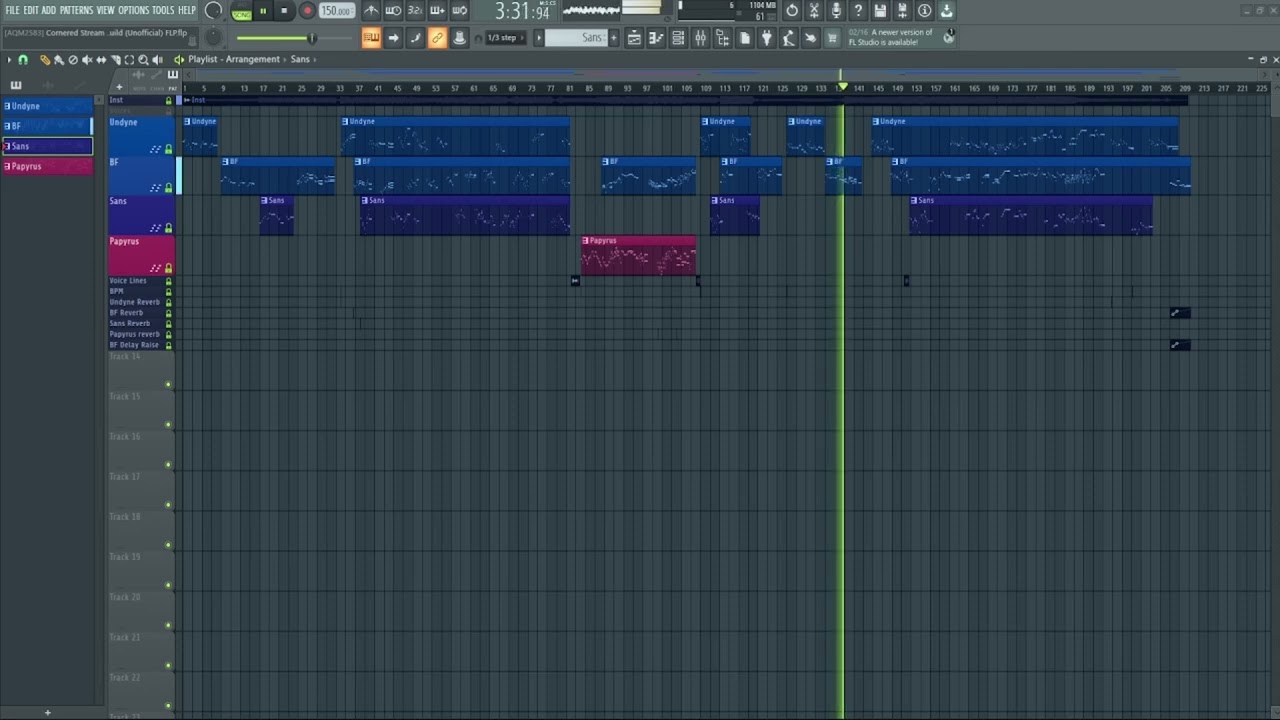Stop playback with the stop button
This screenshot has height=720, width=1280.
coord(284,11)
